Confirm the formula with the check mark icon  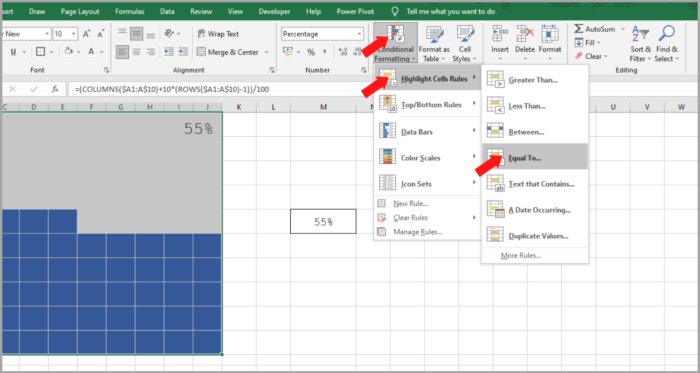tap(34, 89)
